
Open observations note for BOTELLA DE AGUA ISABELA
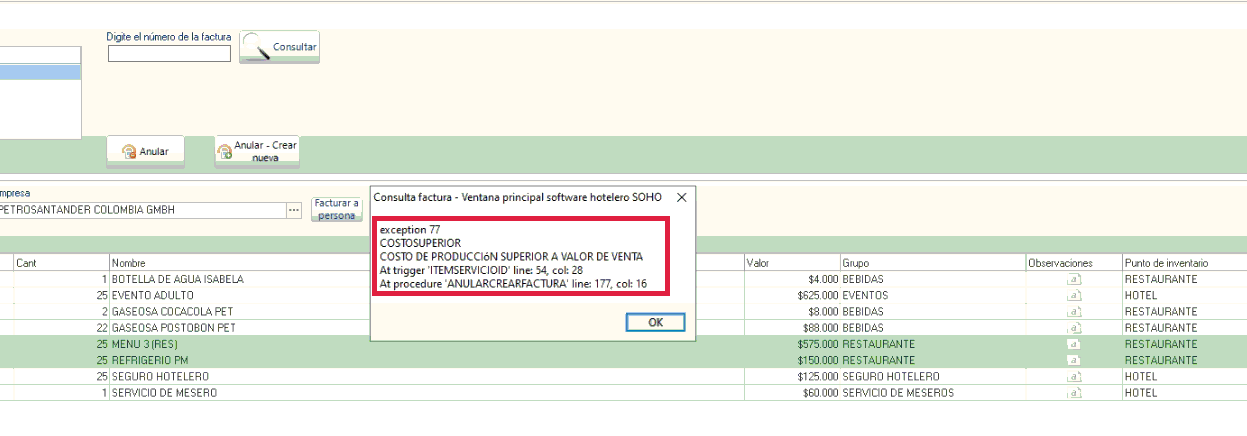[1075, 280]
